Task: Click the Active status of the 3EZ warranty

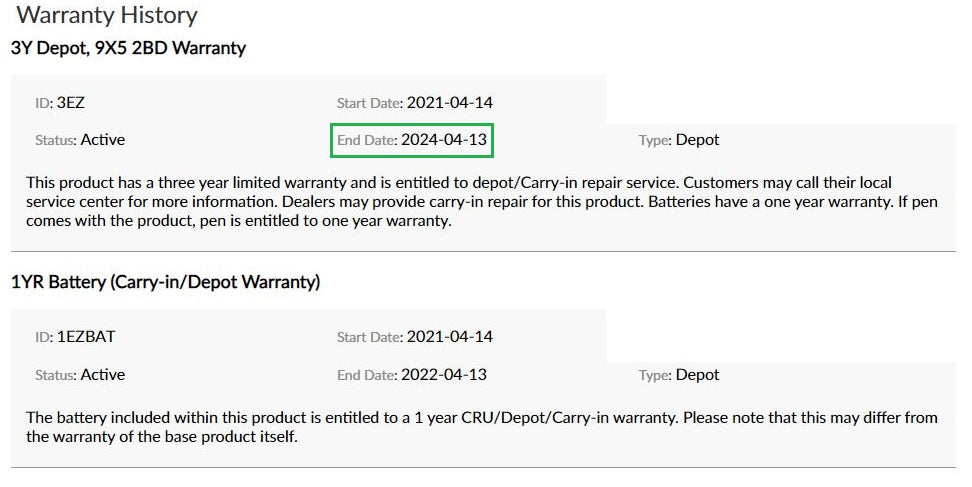Action: tap(103, 140)
